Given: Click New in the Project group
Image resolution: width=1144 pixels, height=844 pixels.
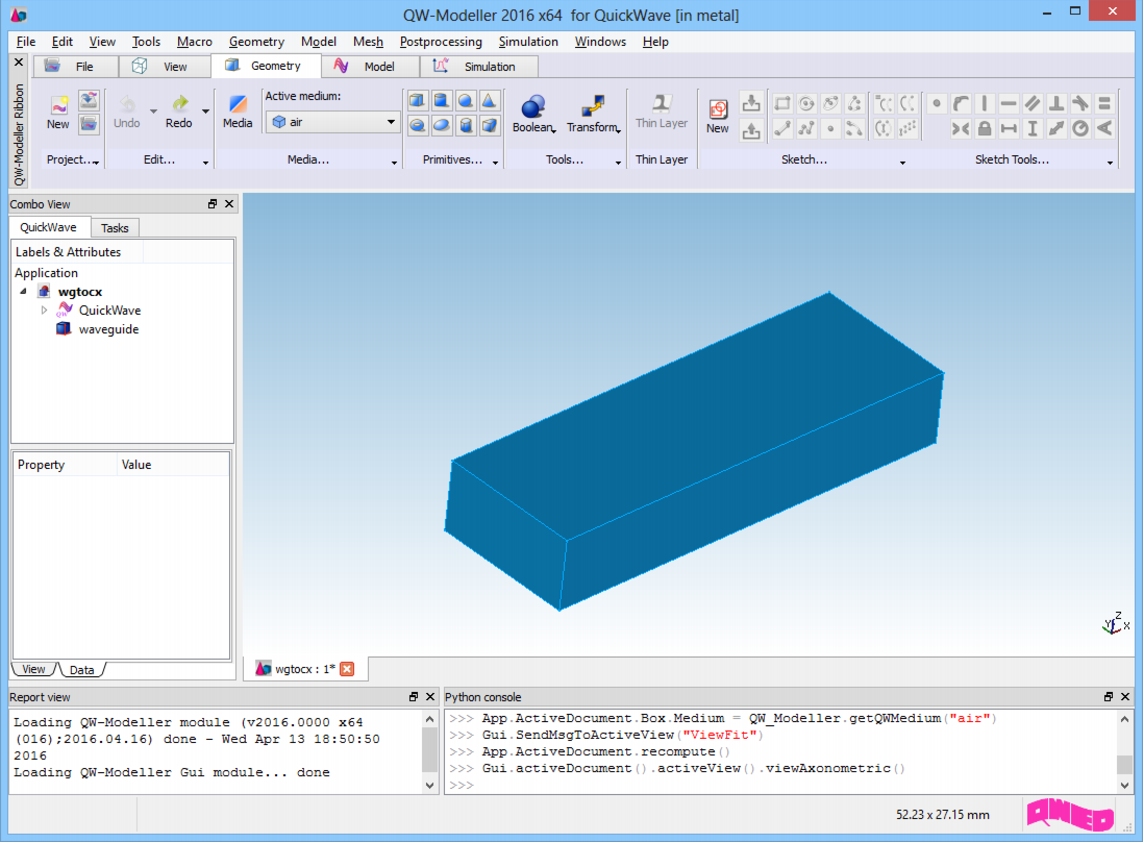Looking at the screenshot, I should pos(58,114).
